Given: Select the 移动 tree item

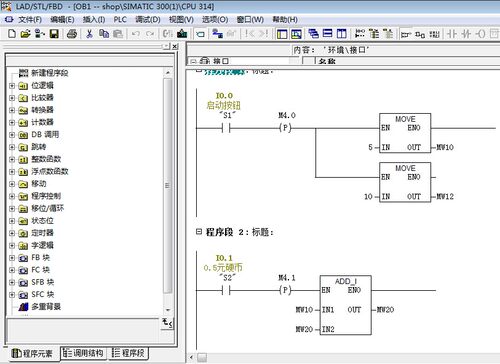Looking at the screenshot, I should pyautogui.click(x=39, y=184).
